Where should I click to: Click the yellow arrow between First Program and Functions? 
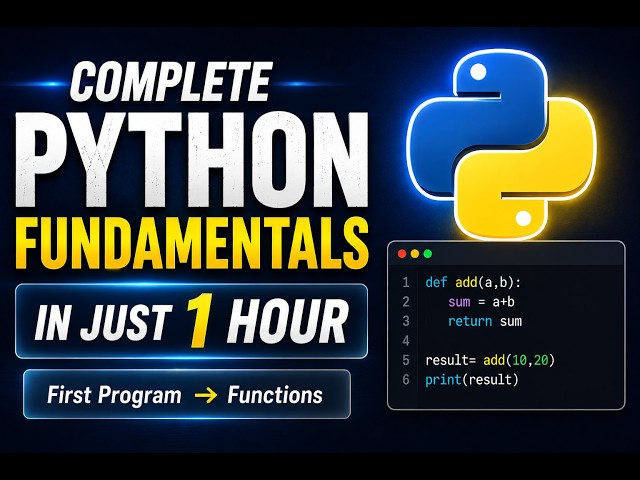coord(206,395)
